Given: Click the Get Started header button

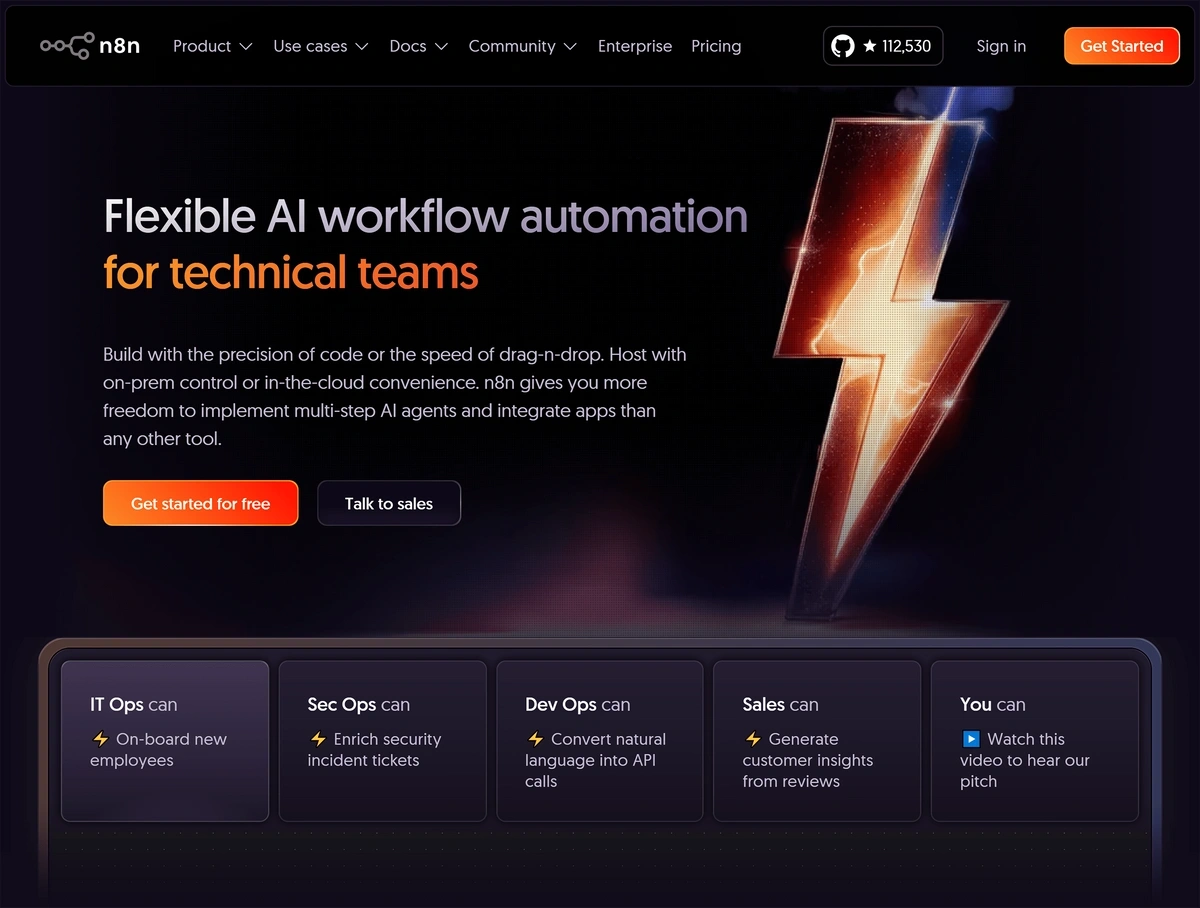Looking at the screenshot, I should [1122, 46].
